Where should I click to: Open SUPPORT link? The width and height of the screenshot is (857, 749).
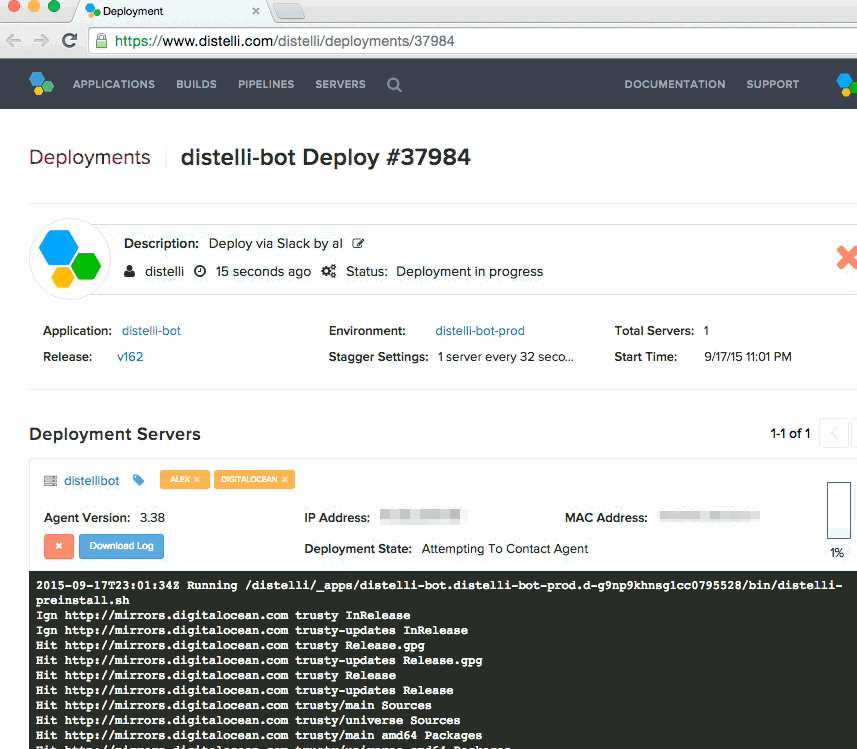773,84
